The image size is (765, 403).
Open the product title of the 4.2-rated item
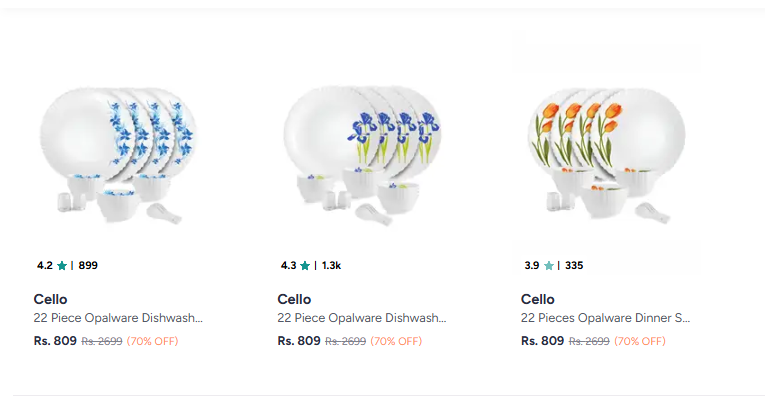pos(118,319)
